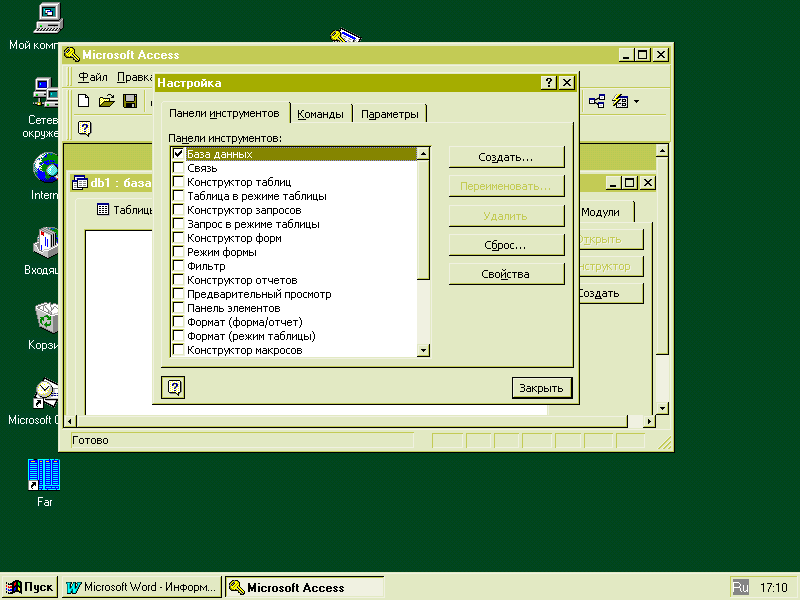800x600 pixels.
Task: Tick the Фильтр toolbar checkbox
Action: [x=179, y=266]
